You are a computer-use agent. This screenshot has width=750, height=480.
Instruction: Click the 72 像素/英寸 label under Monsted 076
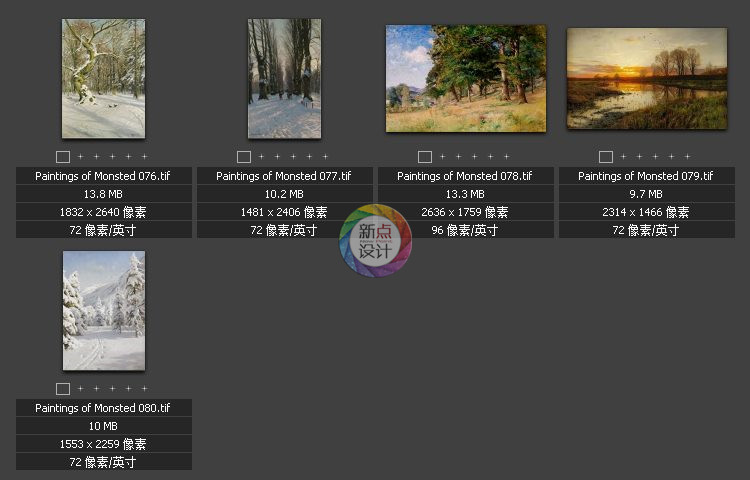pos(103,230)
